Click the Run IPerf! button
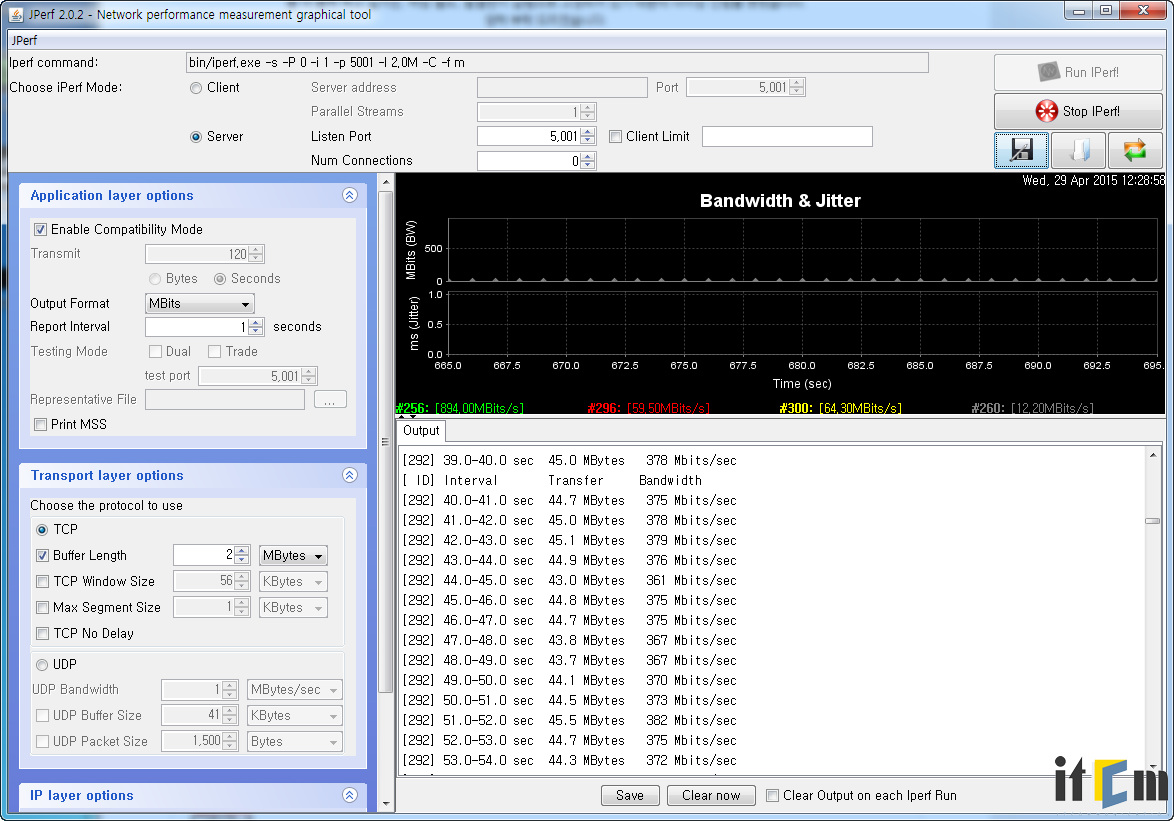Image resolution: width=1174 pixels, height=821 pixels. click(1078, 73)
